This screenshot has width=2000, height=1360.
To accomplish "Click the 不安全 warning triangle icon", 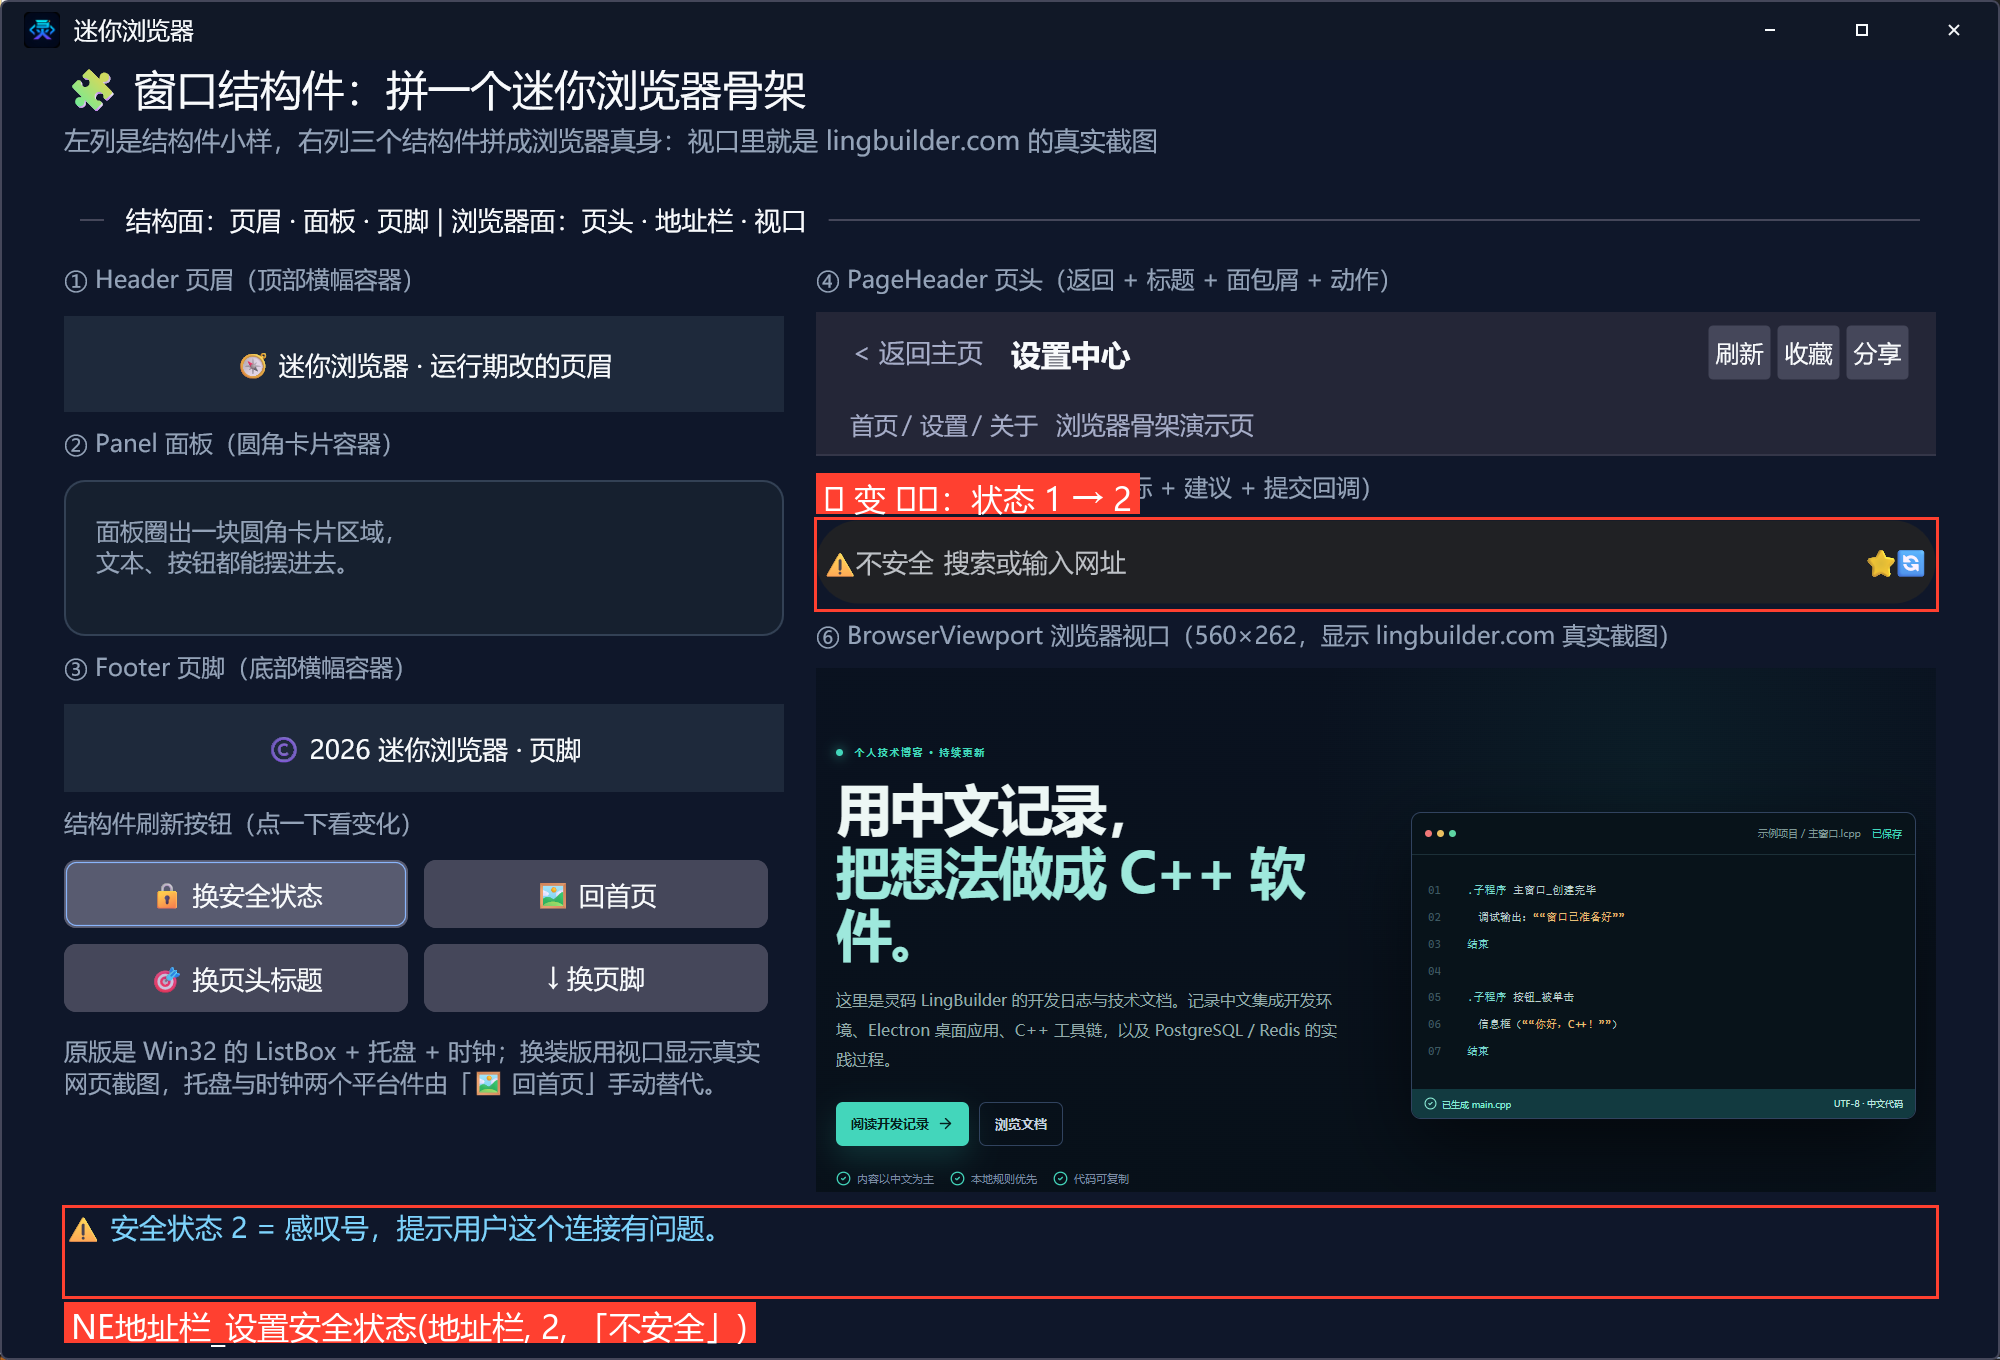I will pyautogui.click(x=840, y=565).
